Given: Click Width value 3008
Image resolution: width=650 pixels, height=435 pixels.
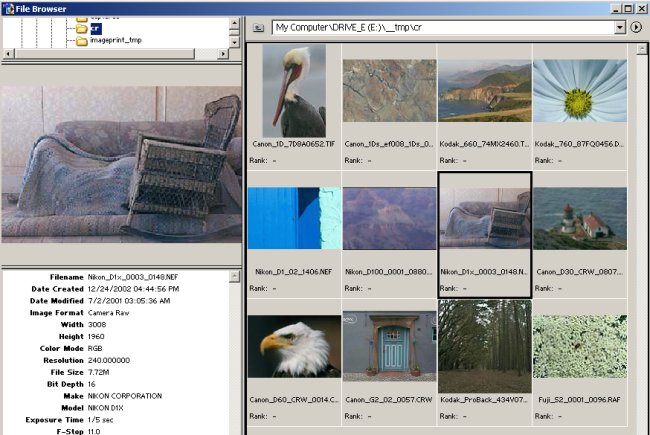Looking at the screenshot, I should point(97,325).
